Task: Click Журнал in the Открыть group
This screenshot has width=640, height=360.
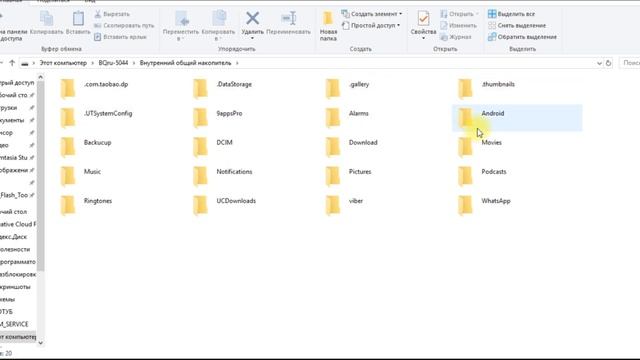Action: (x=456, y=37)
